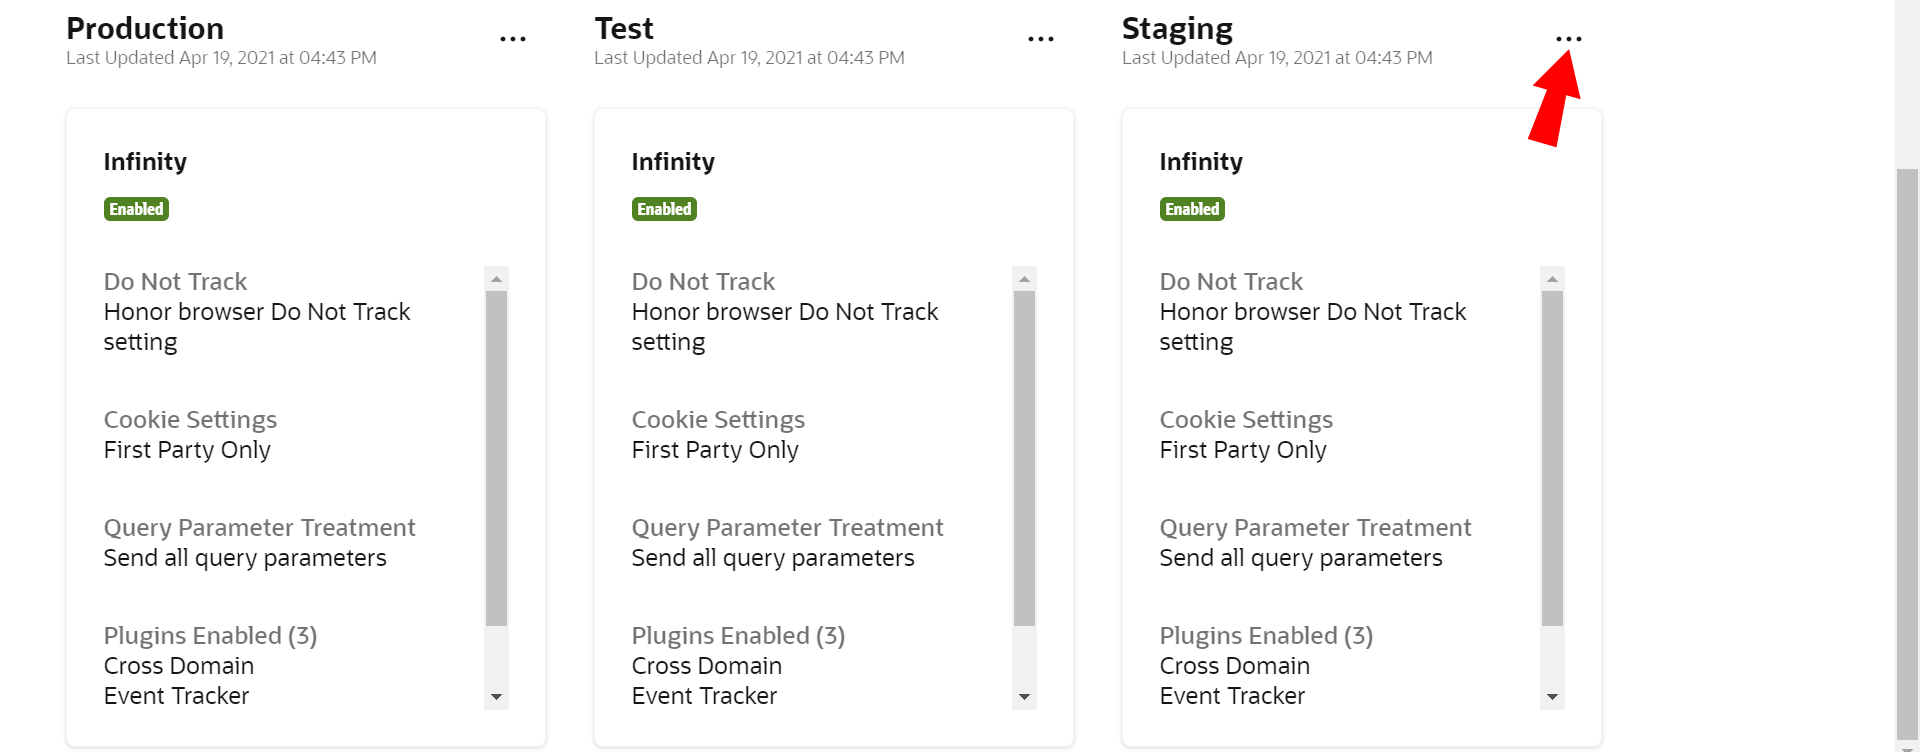Click the page vertical scrollbar on right
1920x752 pixels.
1907,450
